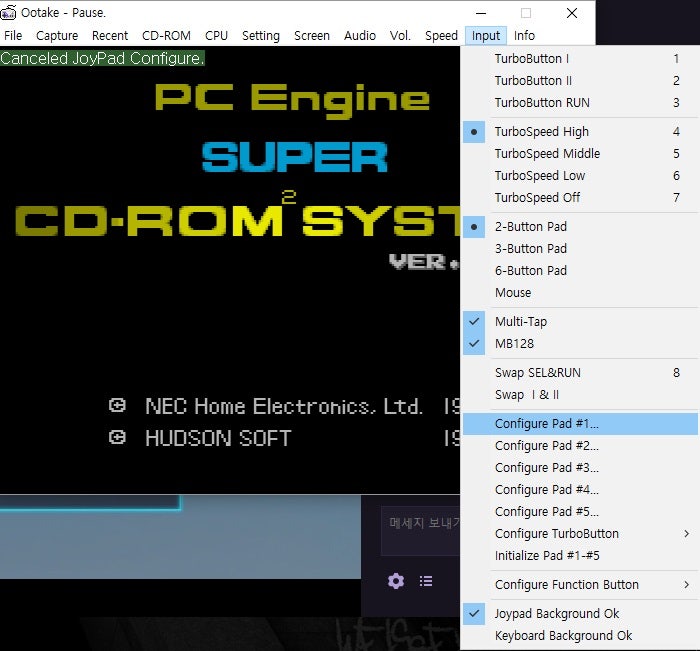Viewport: 700px width, 651px height.
Task: Toggle TurboButton I
Action: (580, 58)
